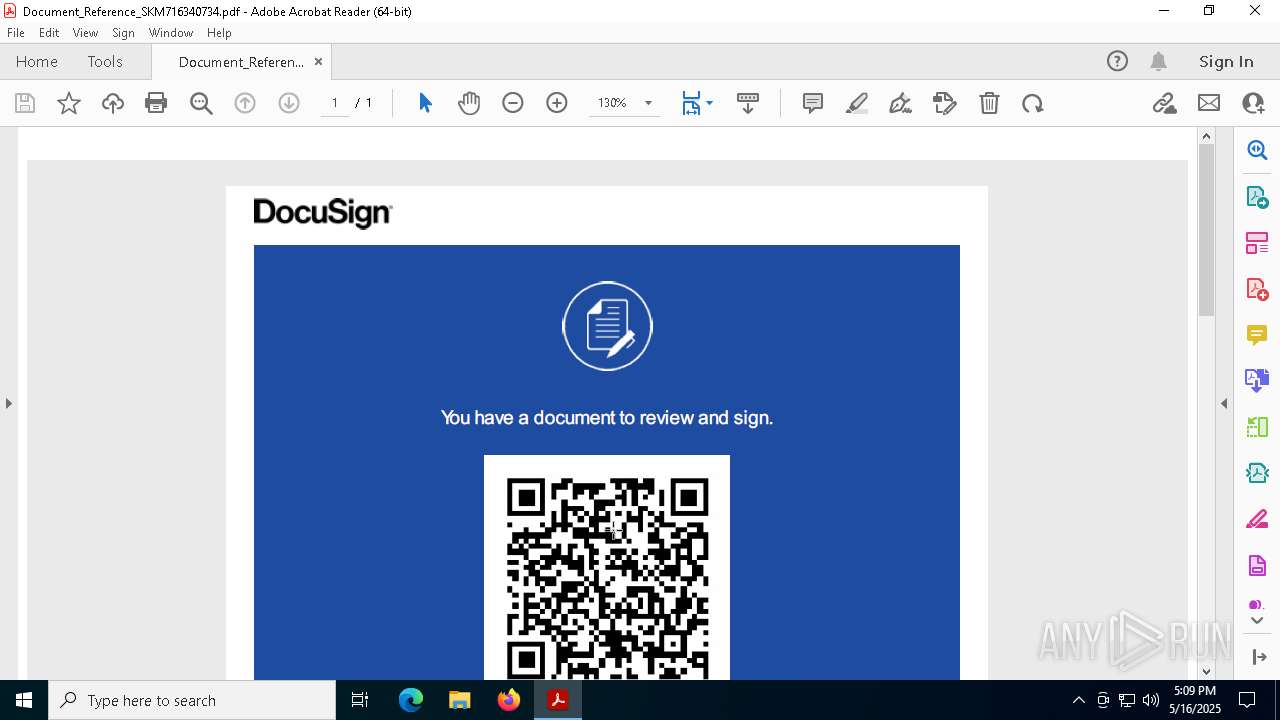Zoom out with the minus button
Image resolution: width=1280 pixels, height=720 pixels.
(513, 103)
